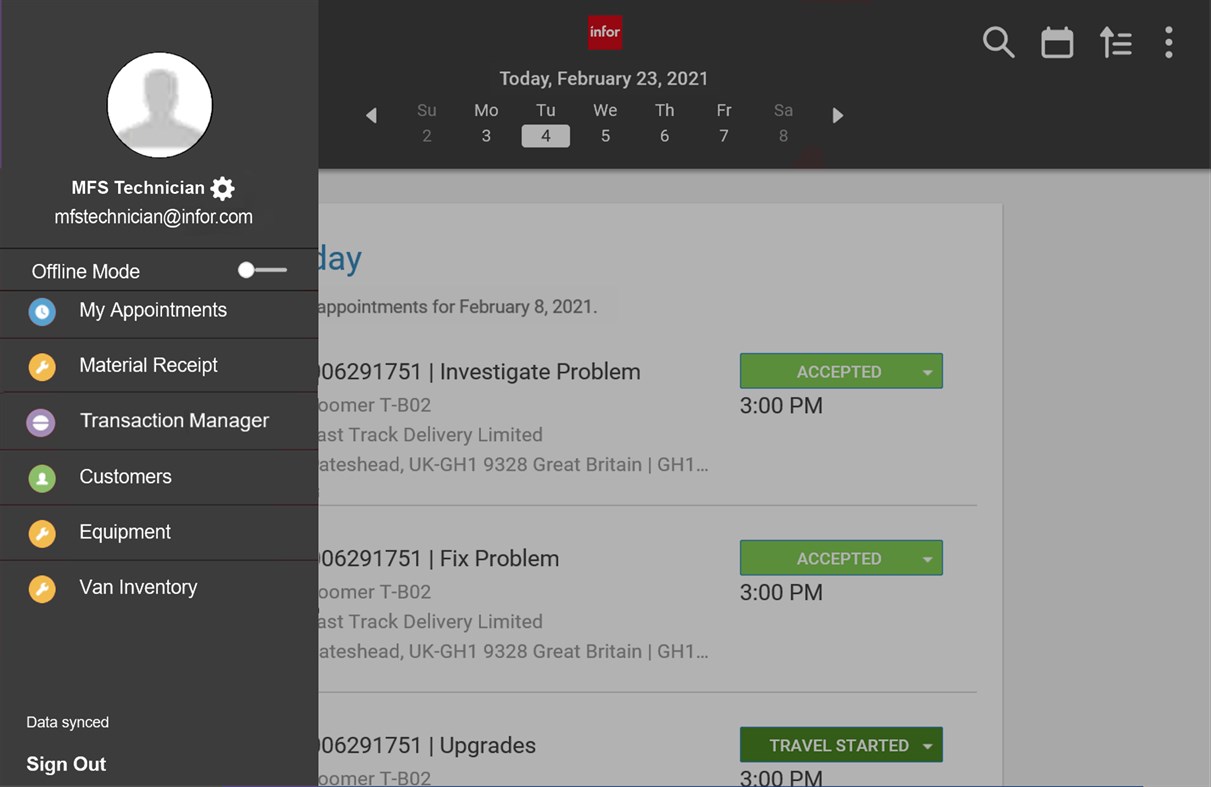Open the three-dot overflow menu
Screen dimensions: 1211x787
1168,43
